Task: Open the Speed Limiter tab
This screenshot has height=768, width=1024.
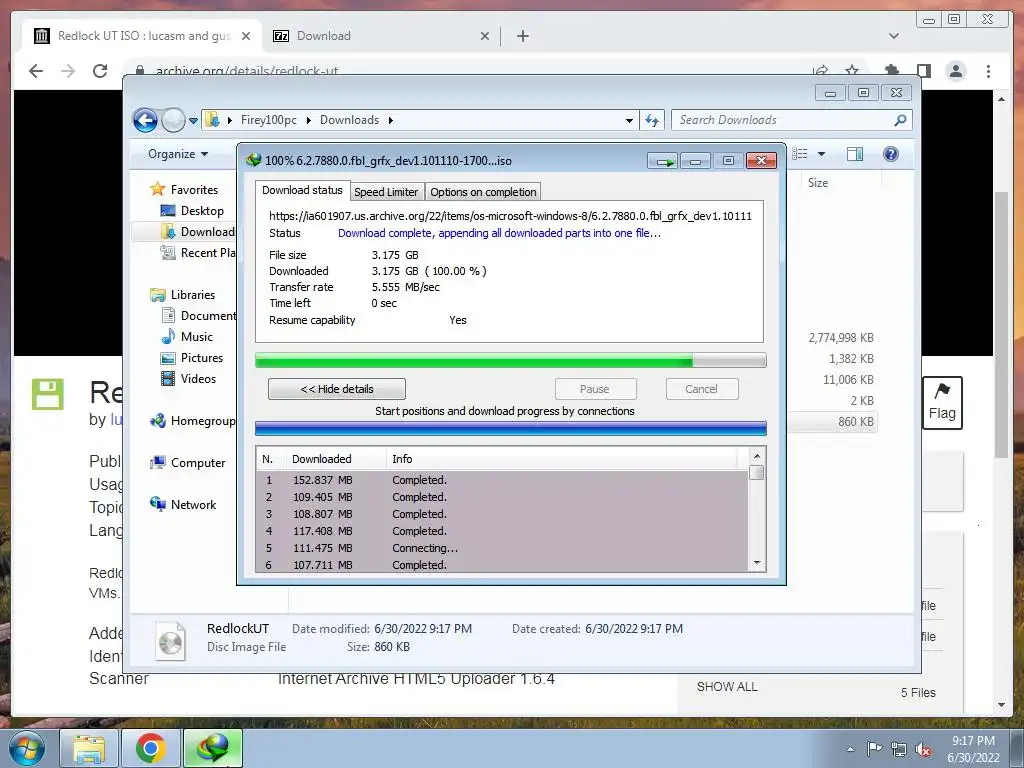Action: (x=386, y=192)
